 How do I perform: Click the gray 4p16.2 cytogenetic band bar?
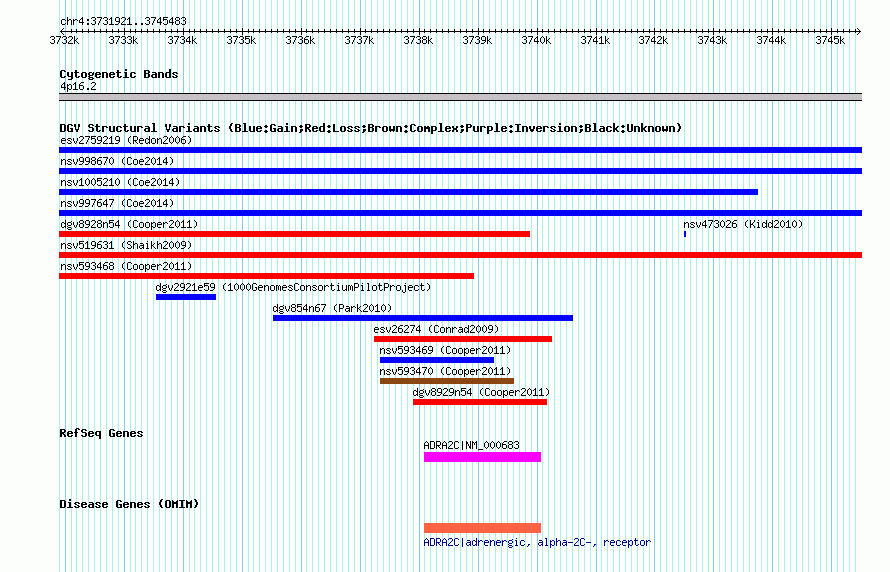(460, 97)
